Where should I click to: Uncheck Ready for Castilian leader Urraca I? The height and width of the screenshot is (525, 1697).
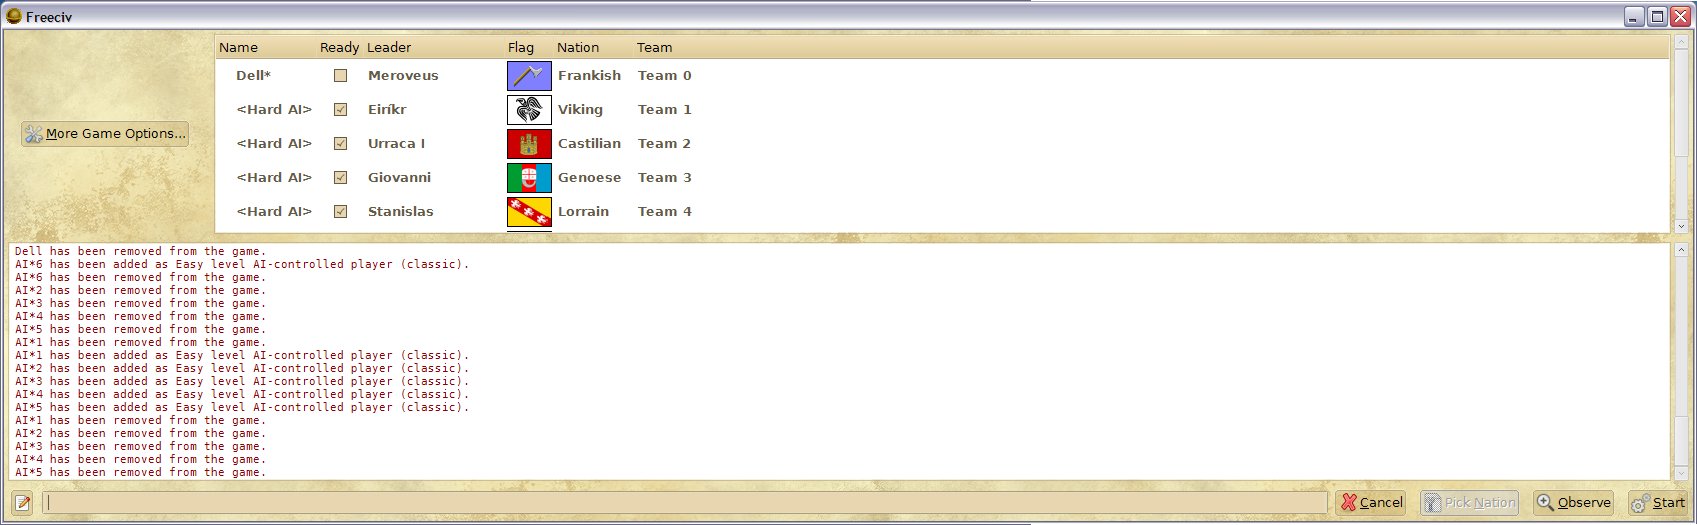[340, 144]
